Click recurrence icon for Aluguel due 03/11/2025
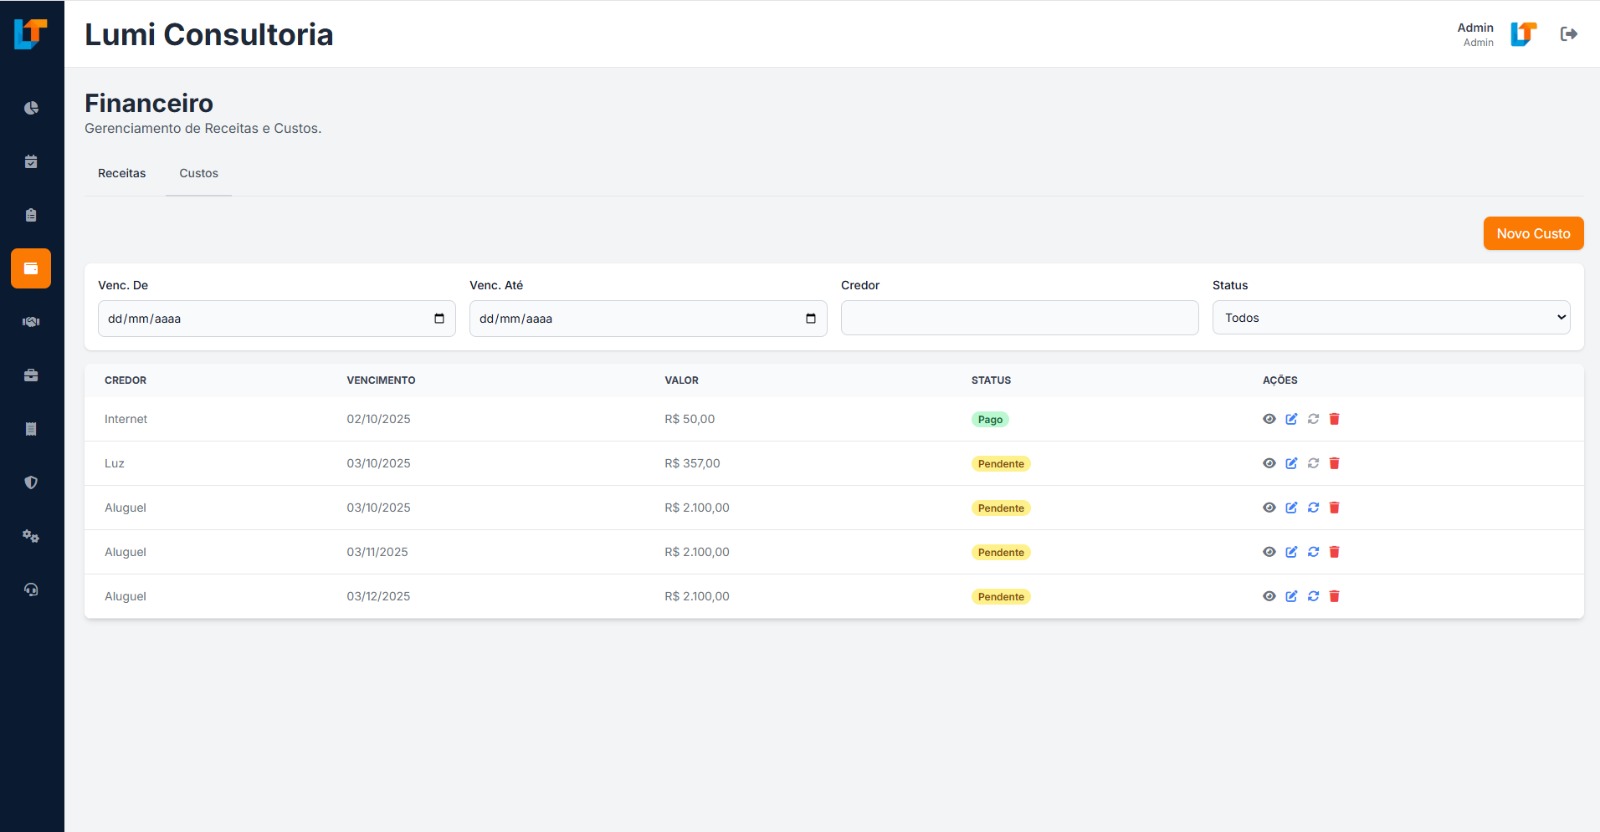Viewport: 1600px width, 832px height. [x=1313, y=552]
